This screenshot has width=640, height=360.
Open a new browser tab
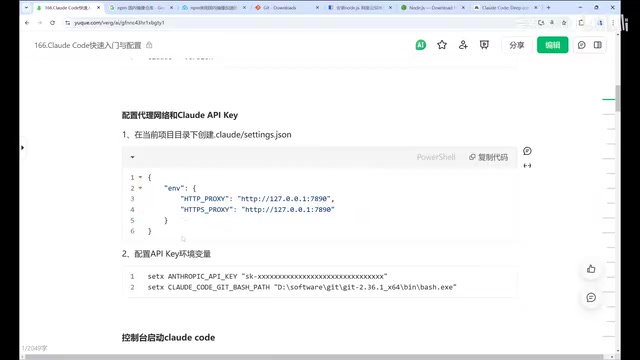coord(549,7)
